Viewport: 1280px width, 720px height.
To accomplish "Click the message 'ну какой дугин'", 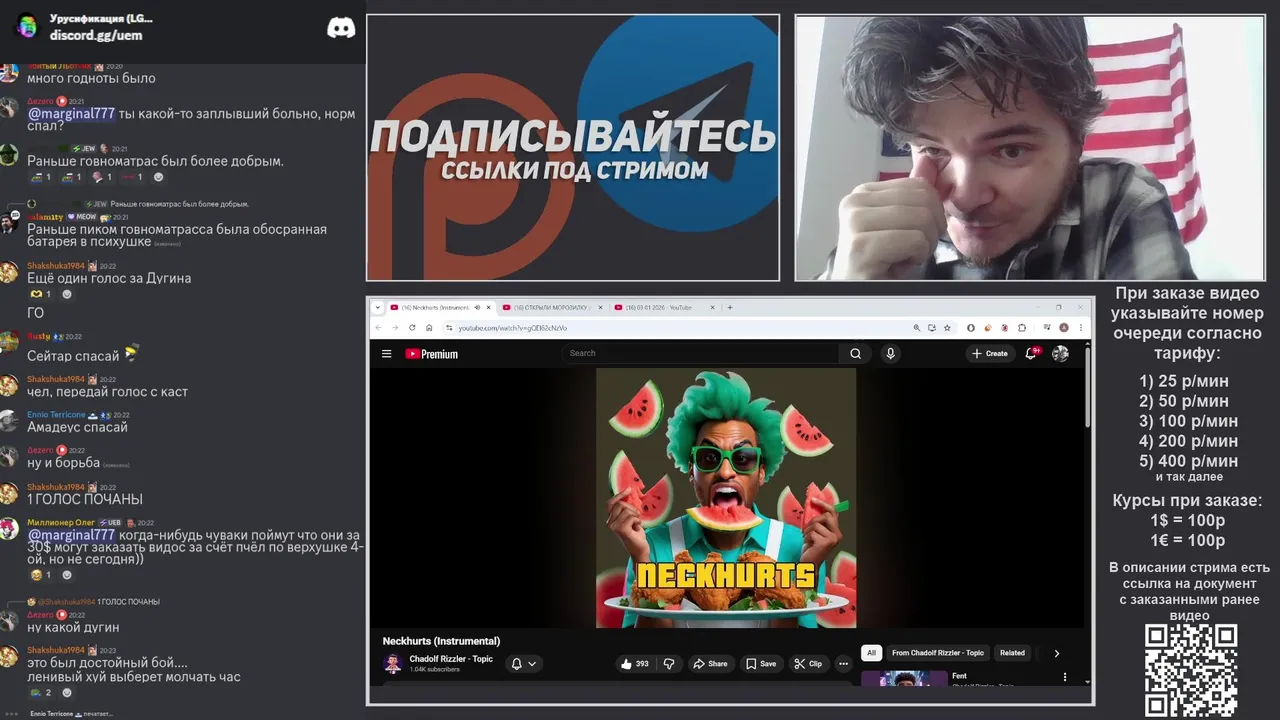I will [x=73, y=627].
